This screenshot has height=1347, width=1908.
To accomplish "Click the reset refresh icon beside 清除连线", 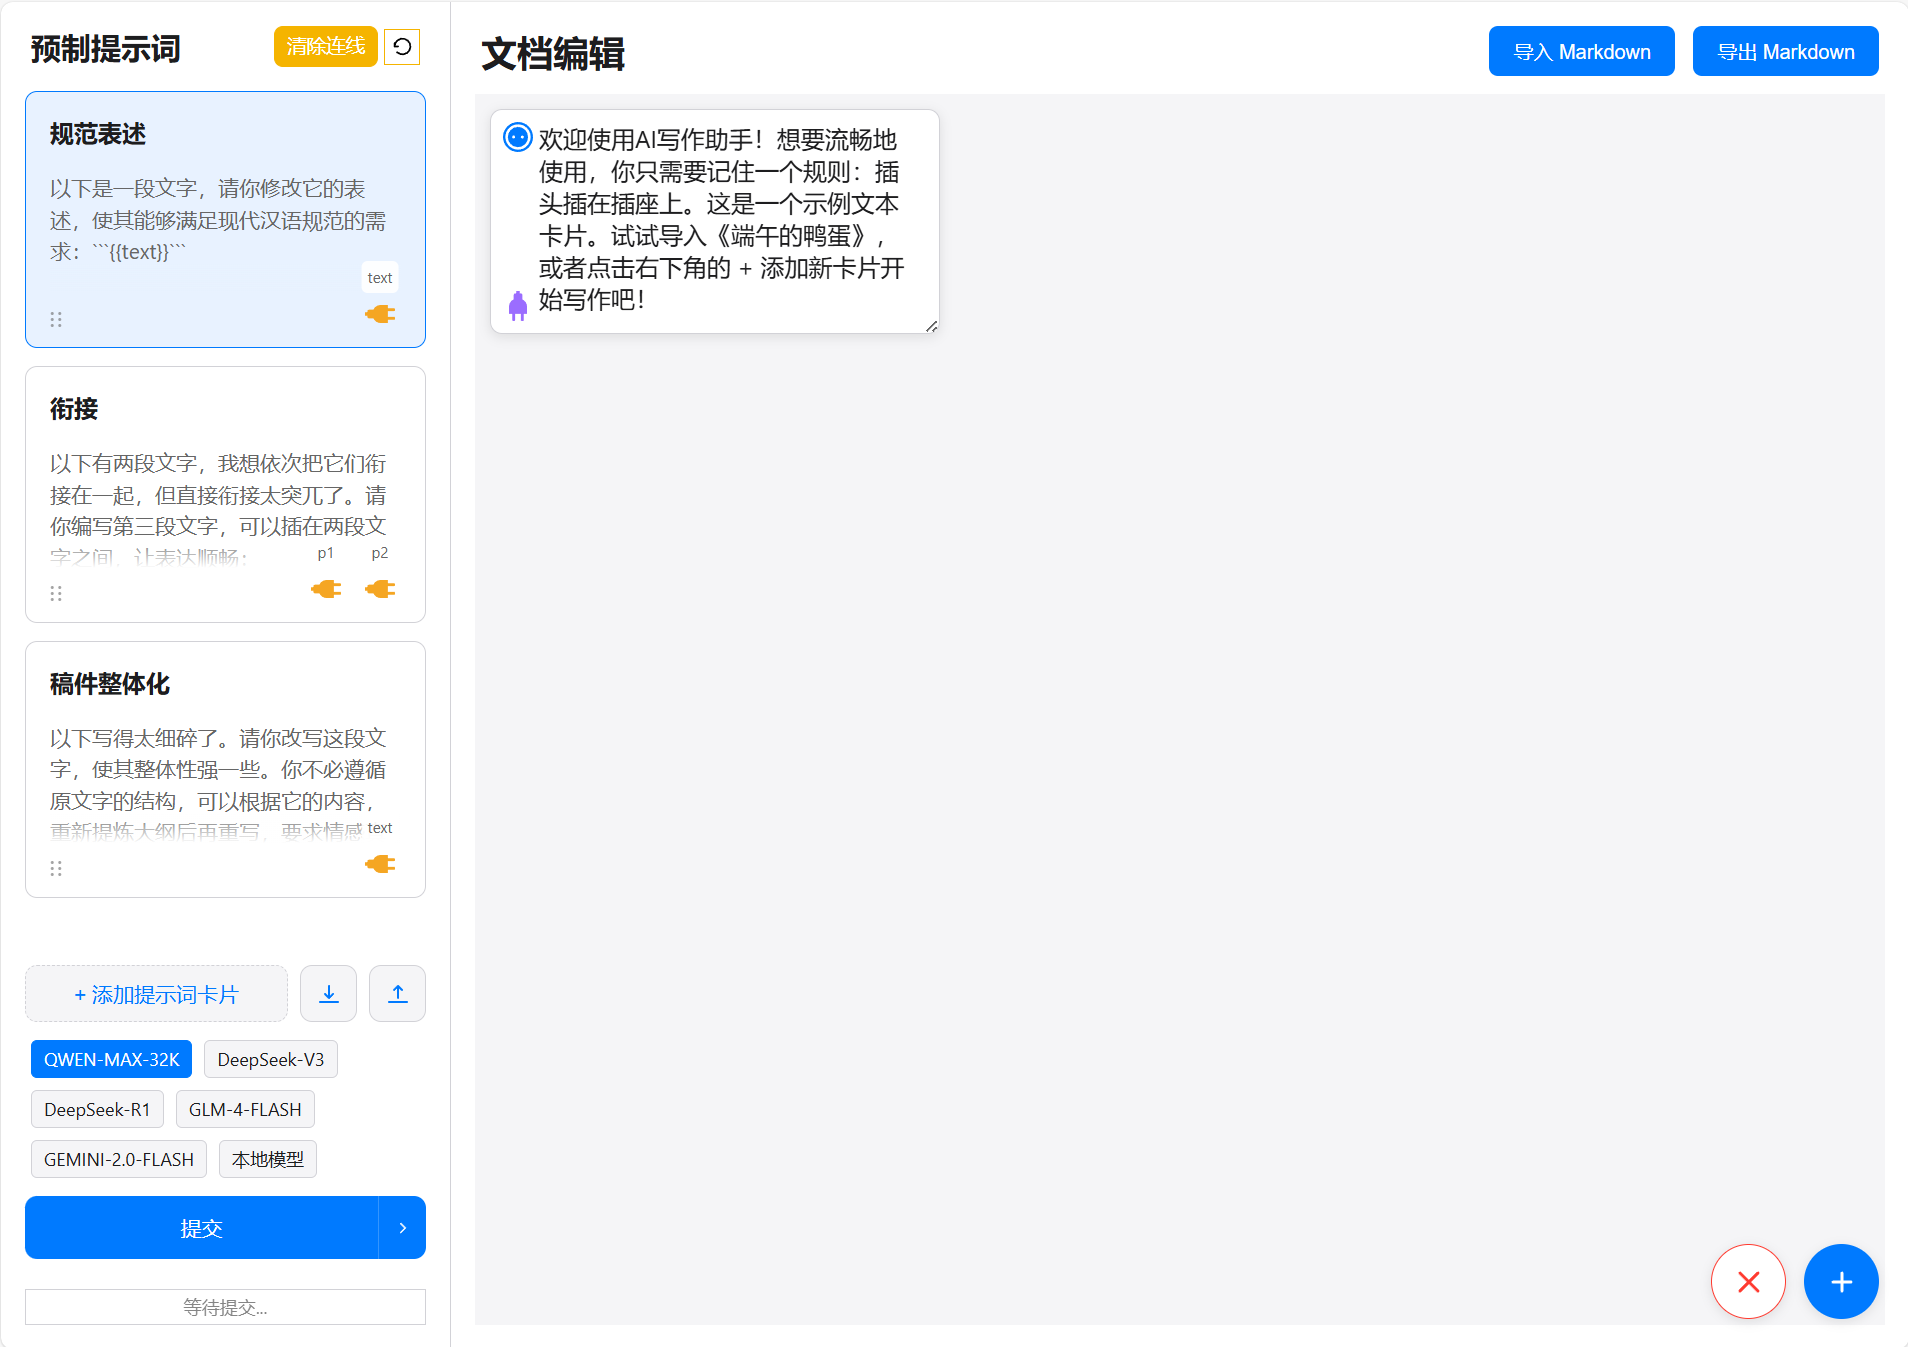I will 402,47.
